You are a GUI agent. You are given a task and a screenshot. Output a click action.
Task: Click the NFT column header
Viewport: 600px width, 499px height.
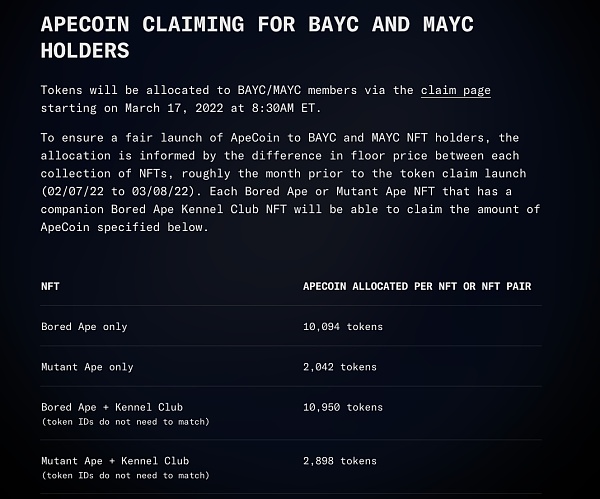[x=50, y=286]
